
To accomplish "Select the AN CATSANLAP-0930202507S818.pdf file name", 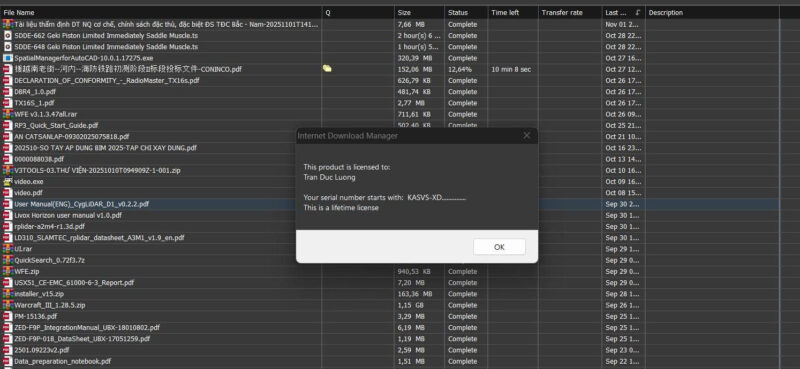I will tap(71, 137).
